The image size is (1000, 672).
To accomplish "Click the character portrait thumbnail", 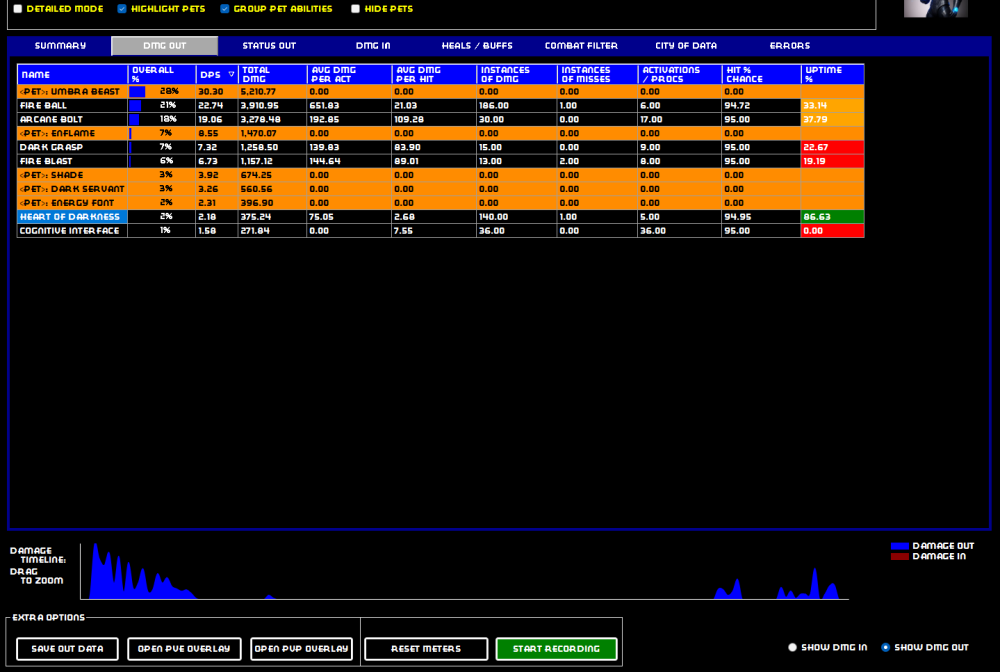I will 935,8.
